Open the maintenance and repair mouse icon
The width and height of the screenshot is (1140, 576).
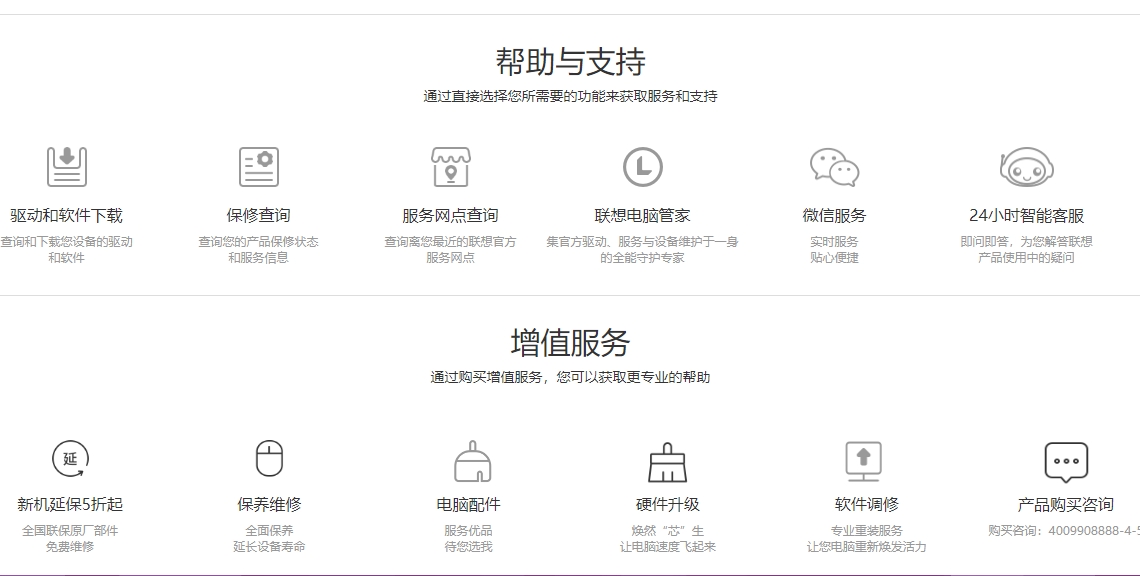270,459
